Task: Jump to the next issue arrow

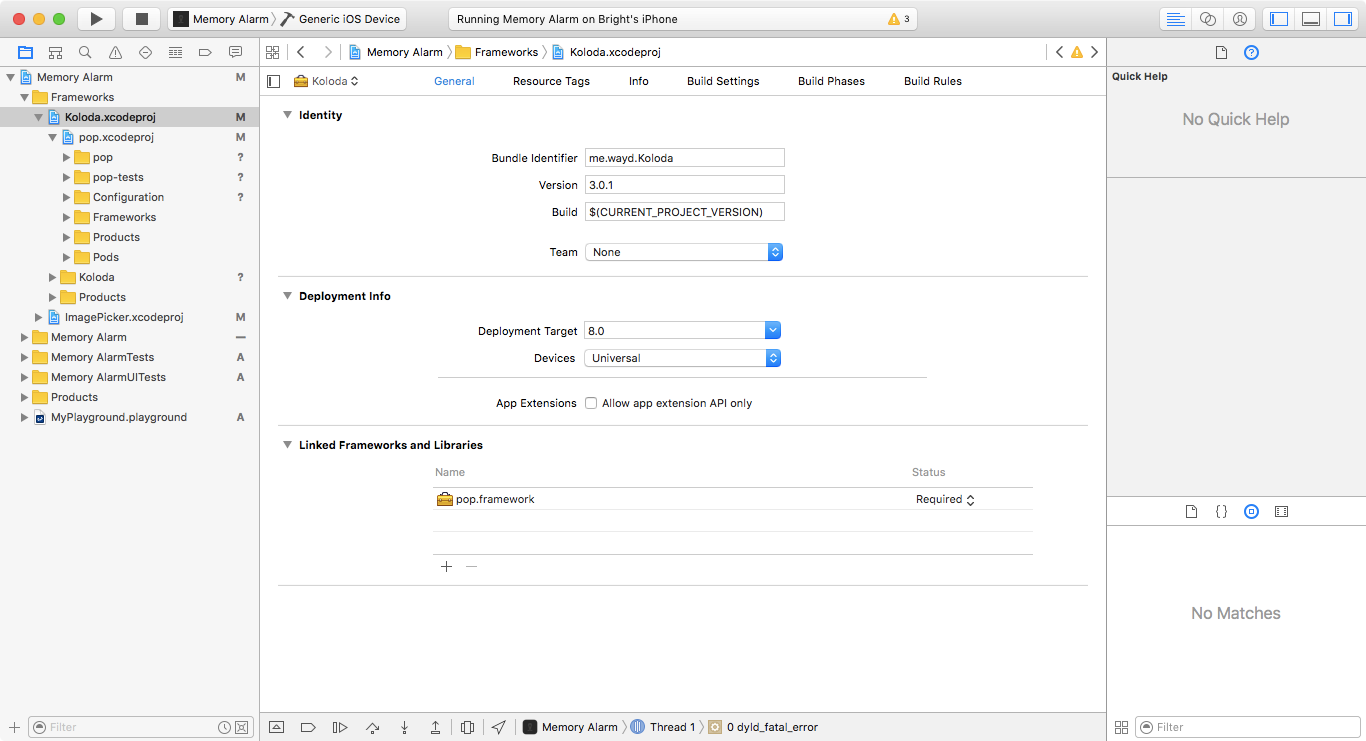Action: (1095, 52)
